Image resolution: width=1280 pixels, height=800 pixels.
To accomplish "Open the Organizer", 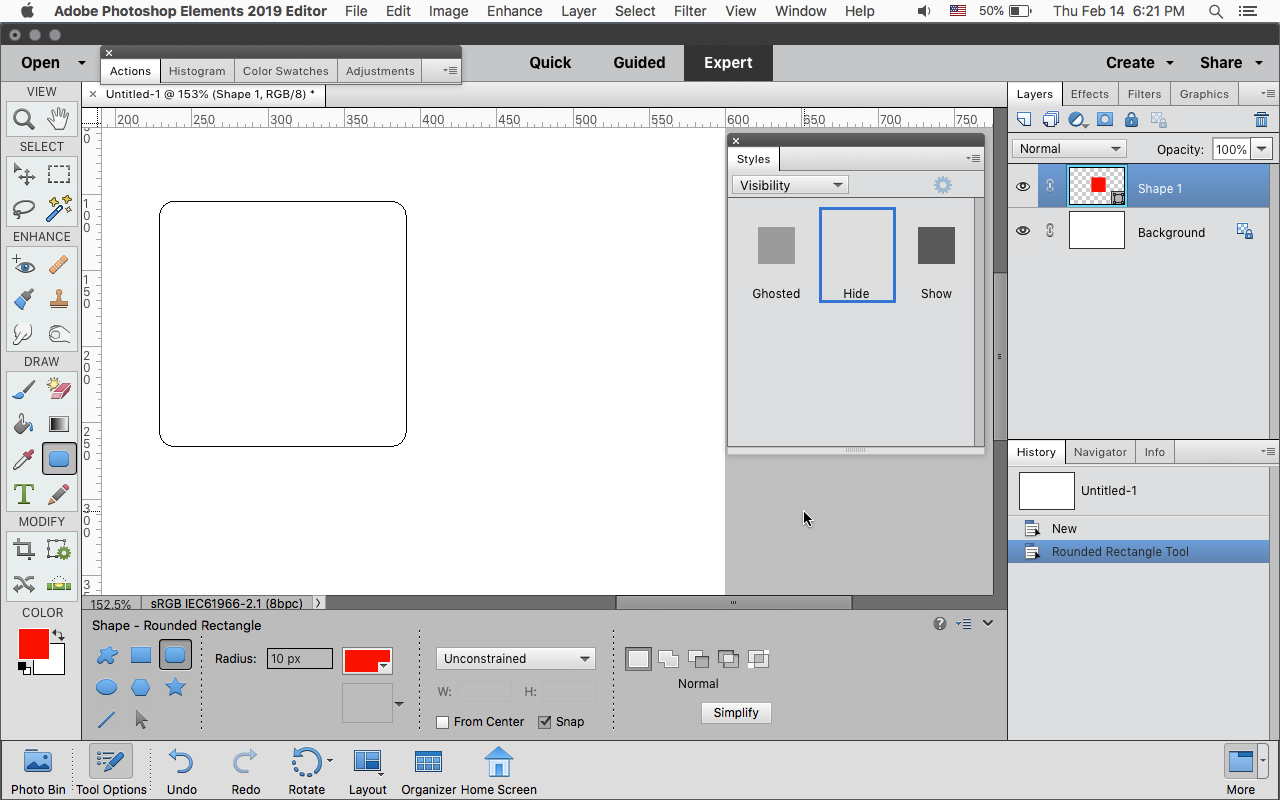I will point(428,770).
